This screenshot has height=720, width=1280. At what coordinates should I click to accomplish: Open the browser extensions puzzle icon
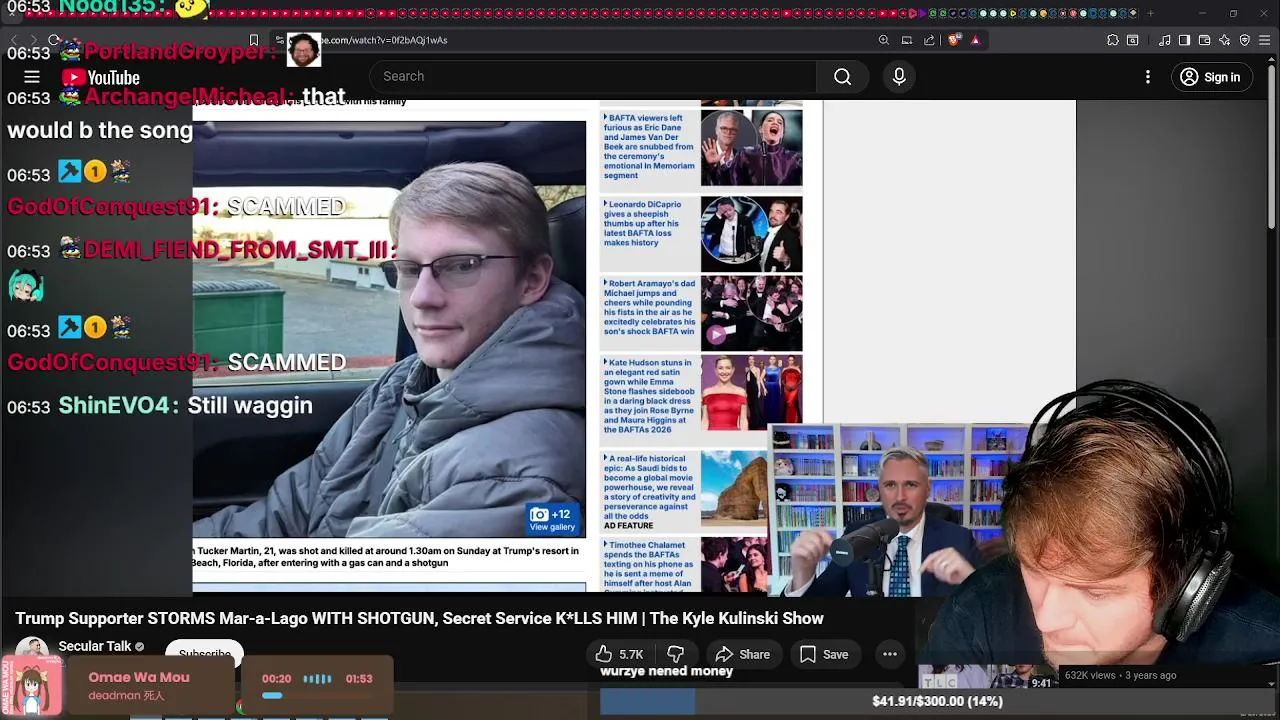tap(1113, 40)
